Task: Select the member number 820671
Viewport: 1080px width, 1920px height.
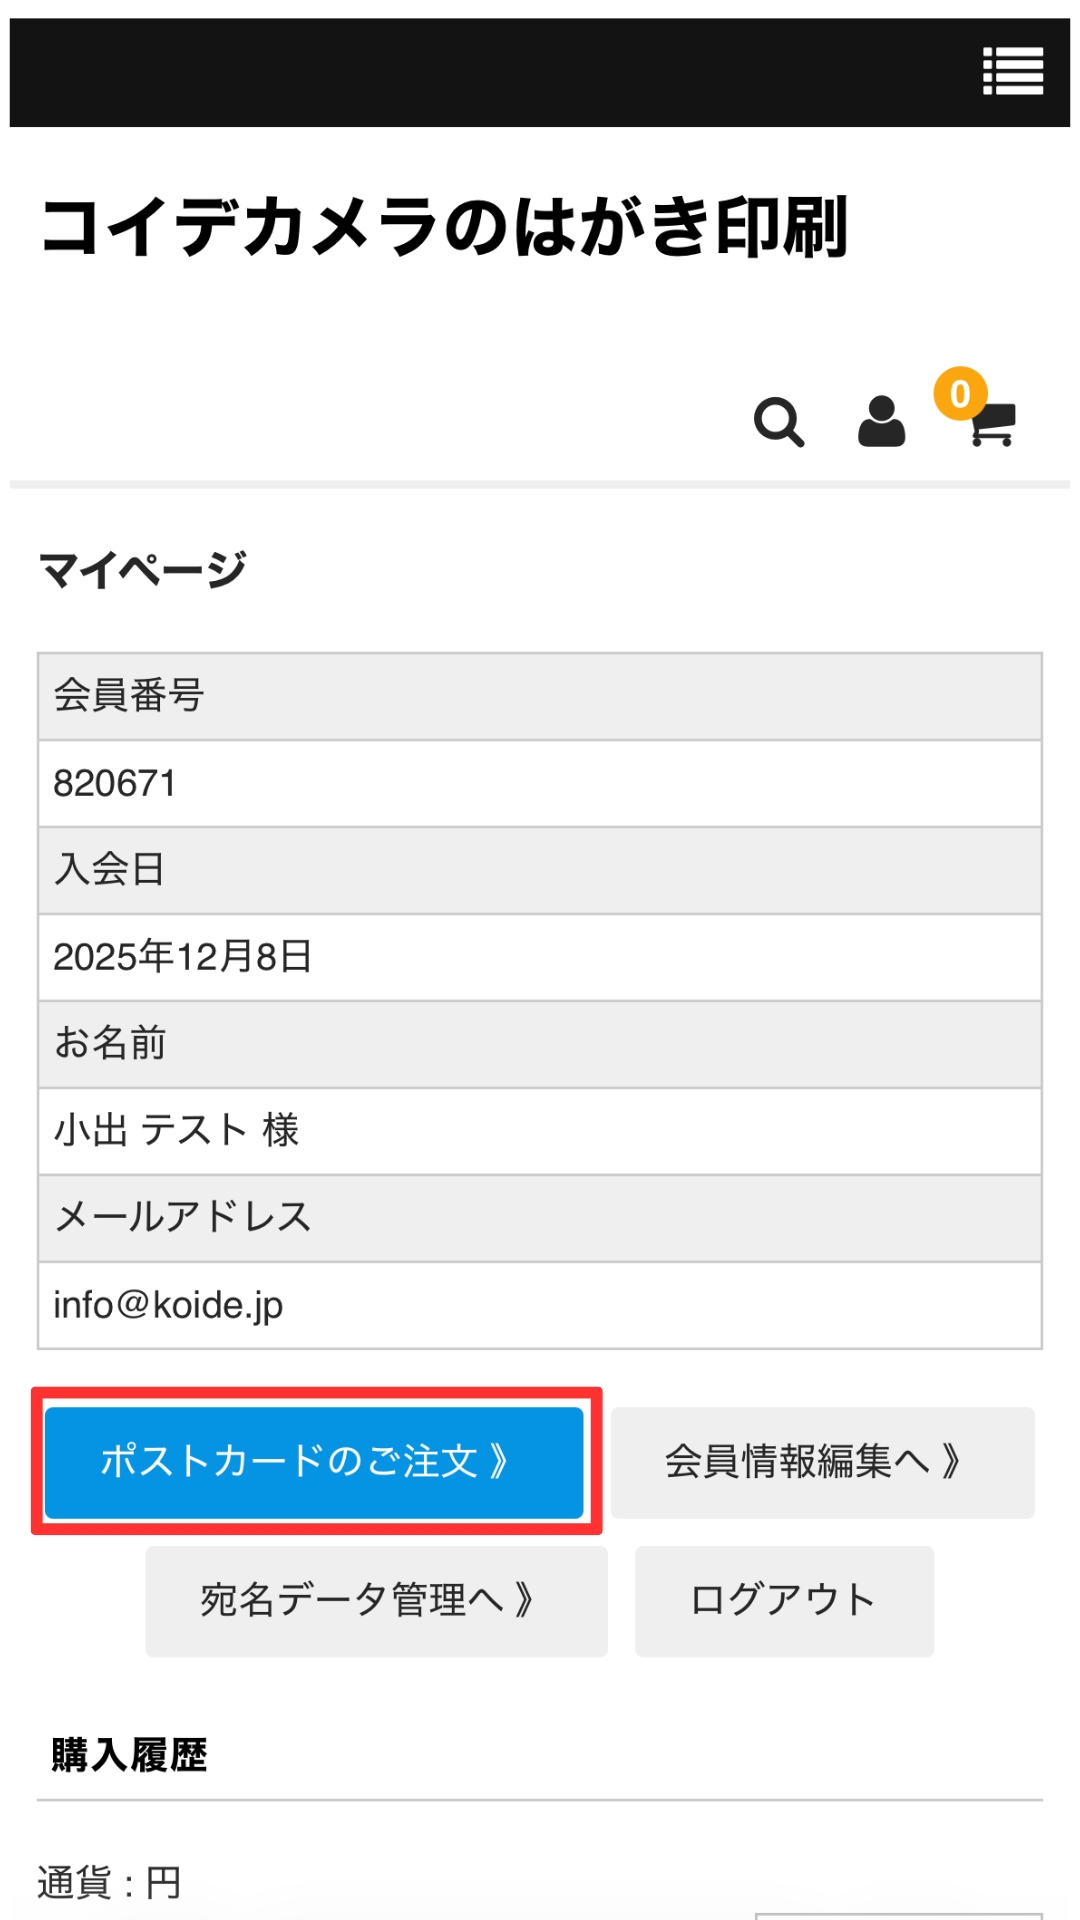Action: pyautogui.click(x=115, y=784)
